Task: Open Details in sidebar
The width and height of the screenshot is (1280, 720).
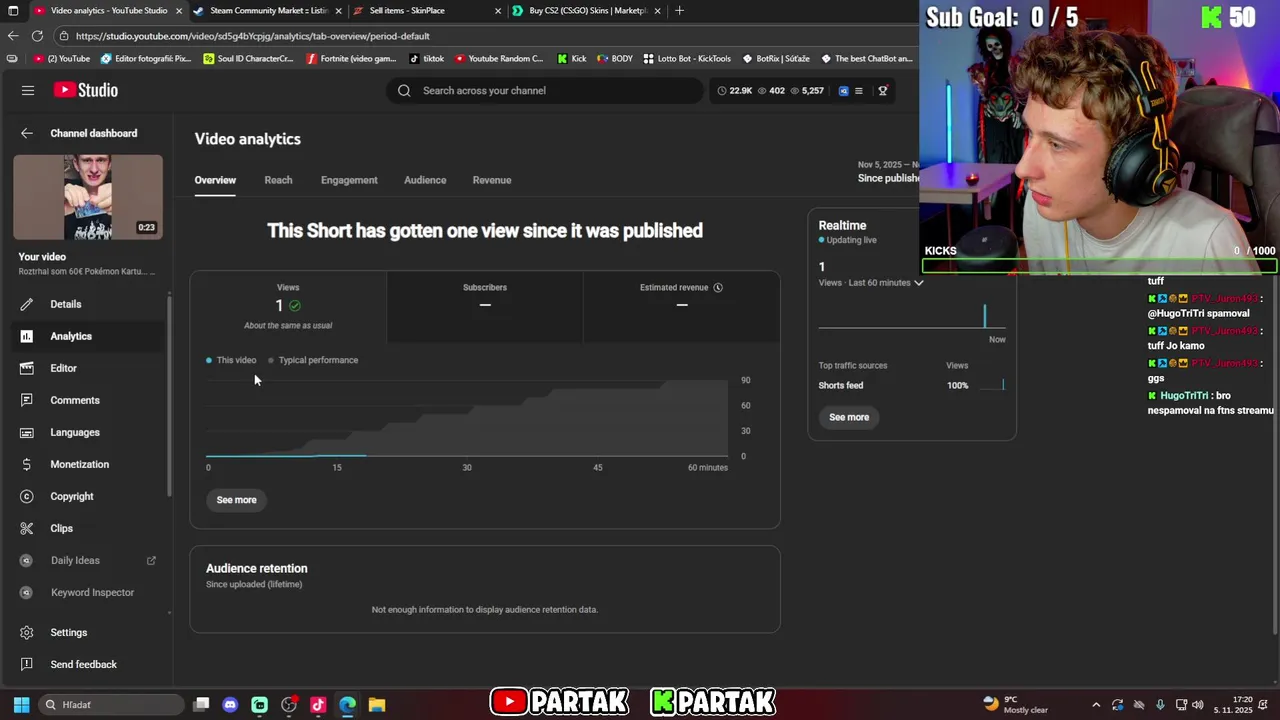Action: click(88, 304)
